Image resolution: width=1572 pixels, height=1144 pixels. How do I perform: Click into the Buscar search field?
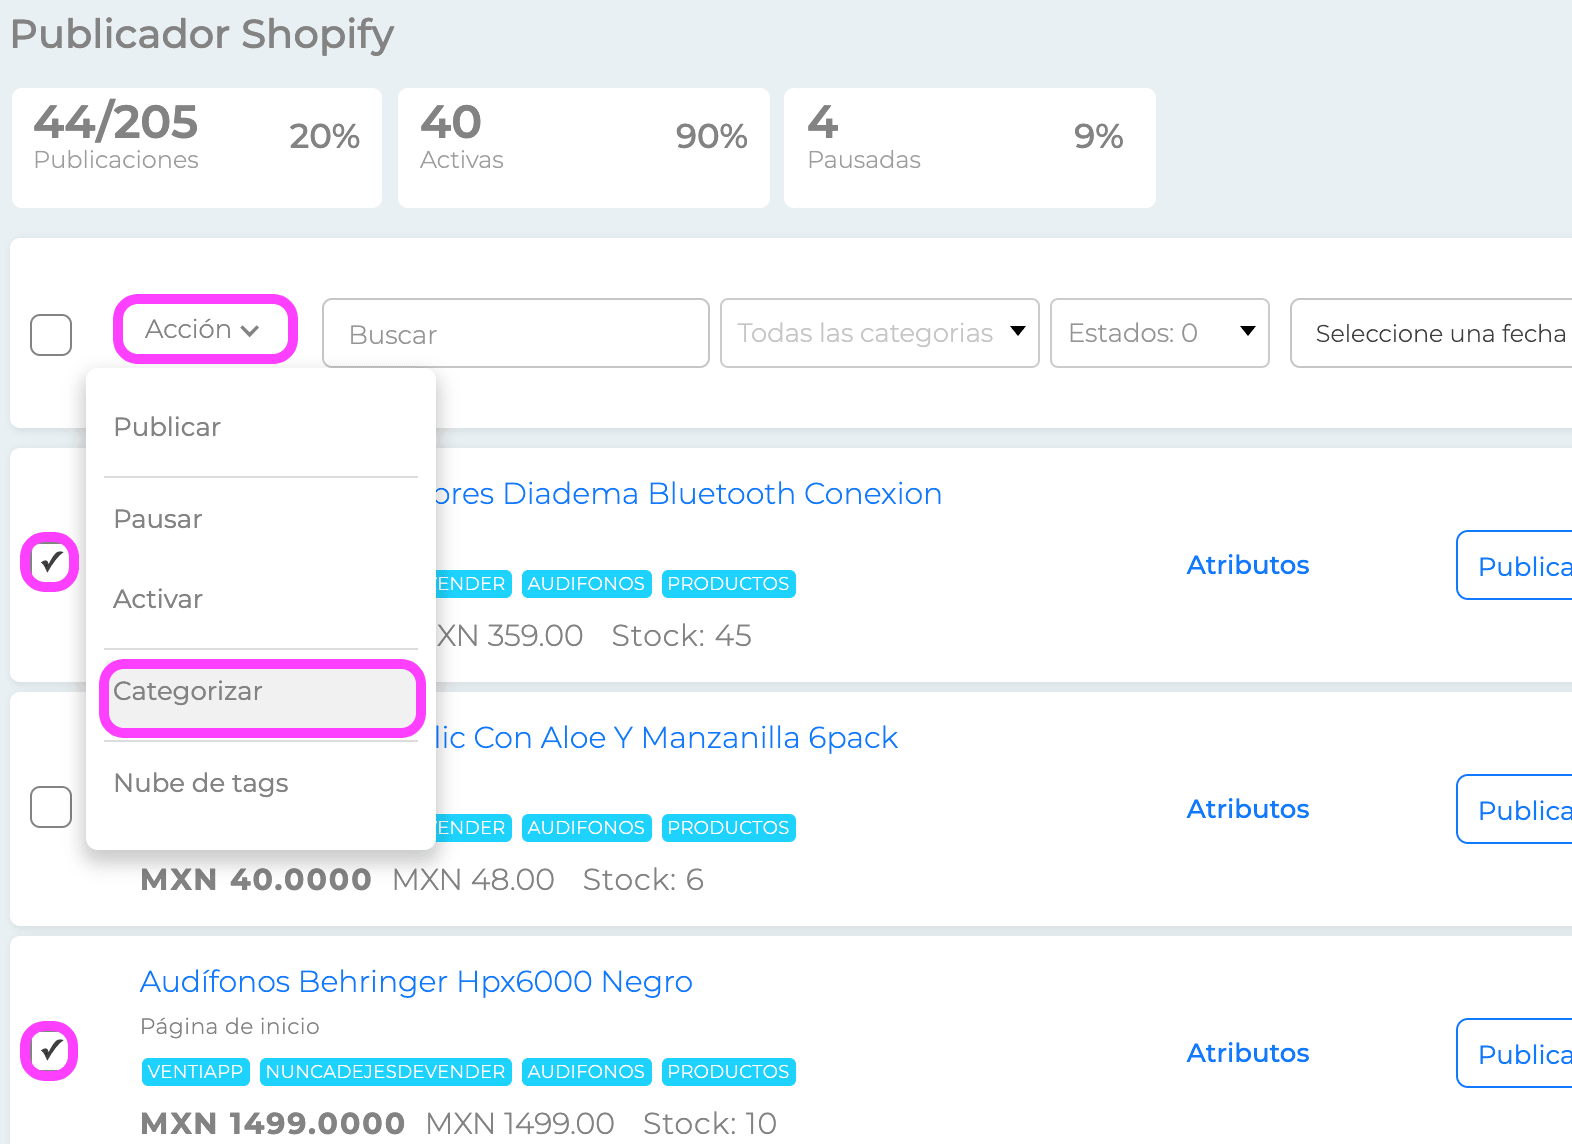[x=516, y=333]
